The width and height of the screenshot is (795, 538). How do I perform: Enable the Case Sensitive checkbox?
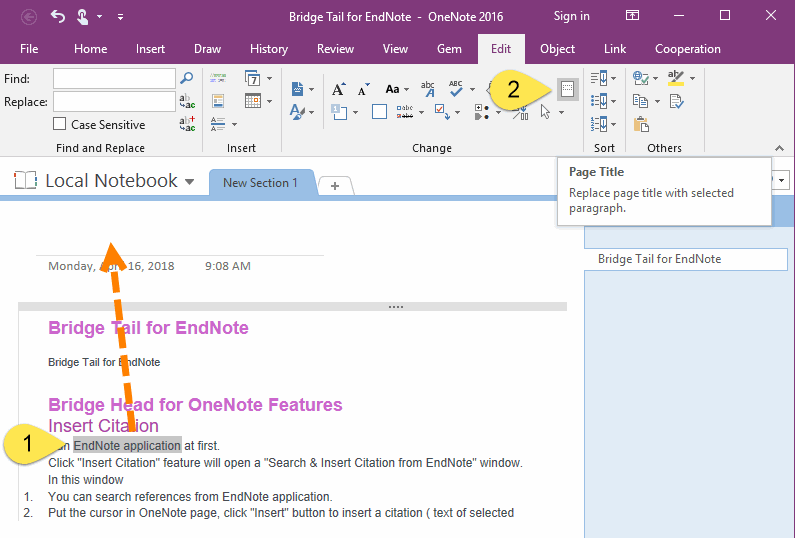coord(59,124)
